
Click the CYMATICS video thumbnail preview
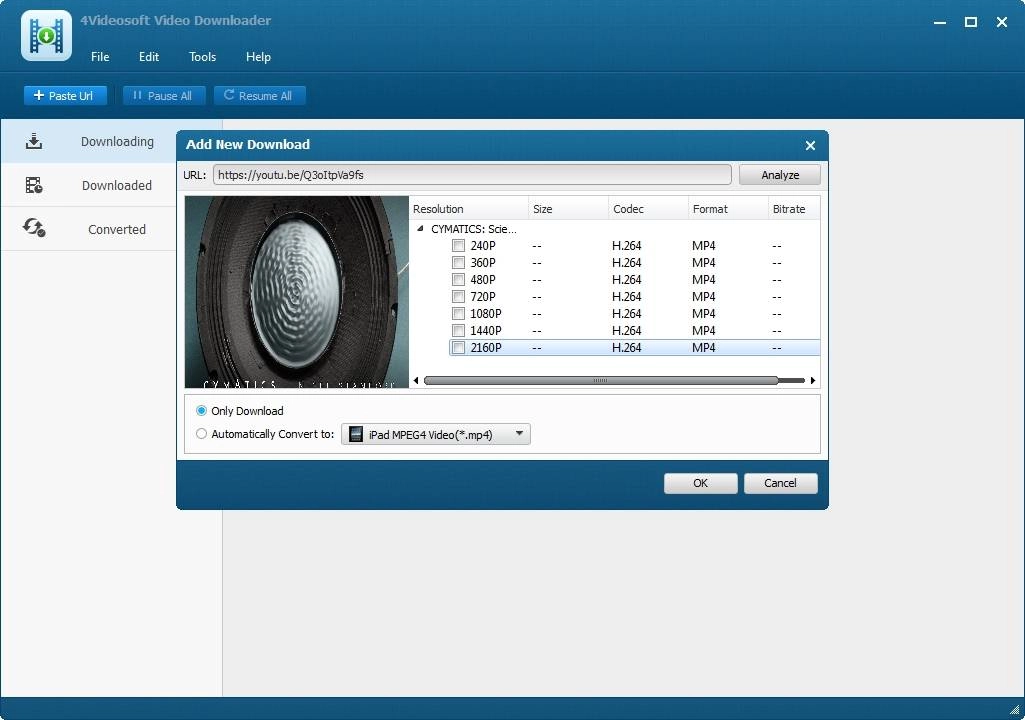point(297,292)
